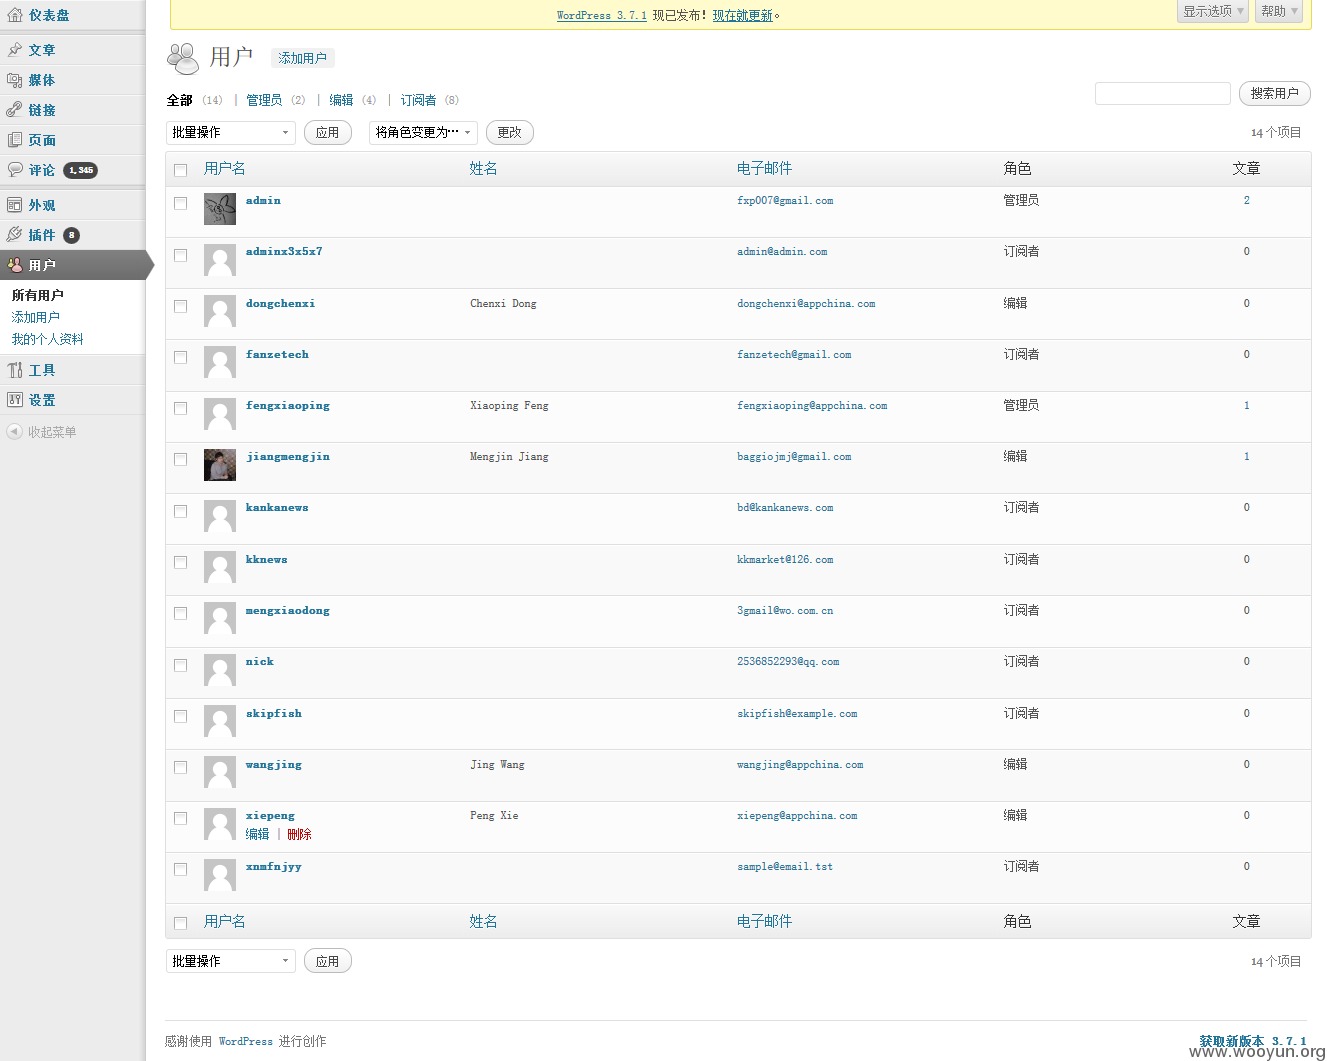Click the Plugins plug icon
The height and width of the screenshot is (1061, 1327).
pyautogui.click(x=15, y=235)
